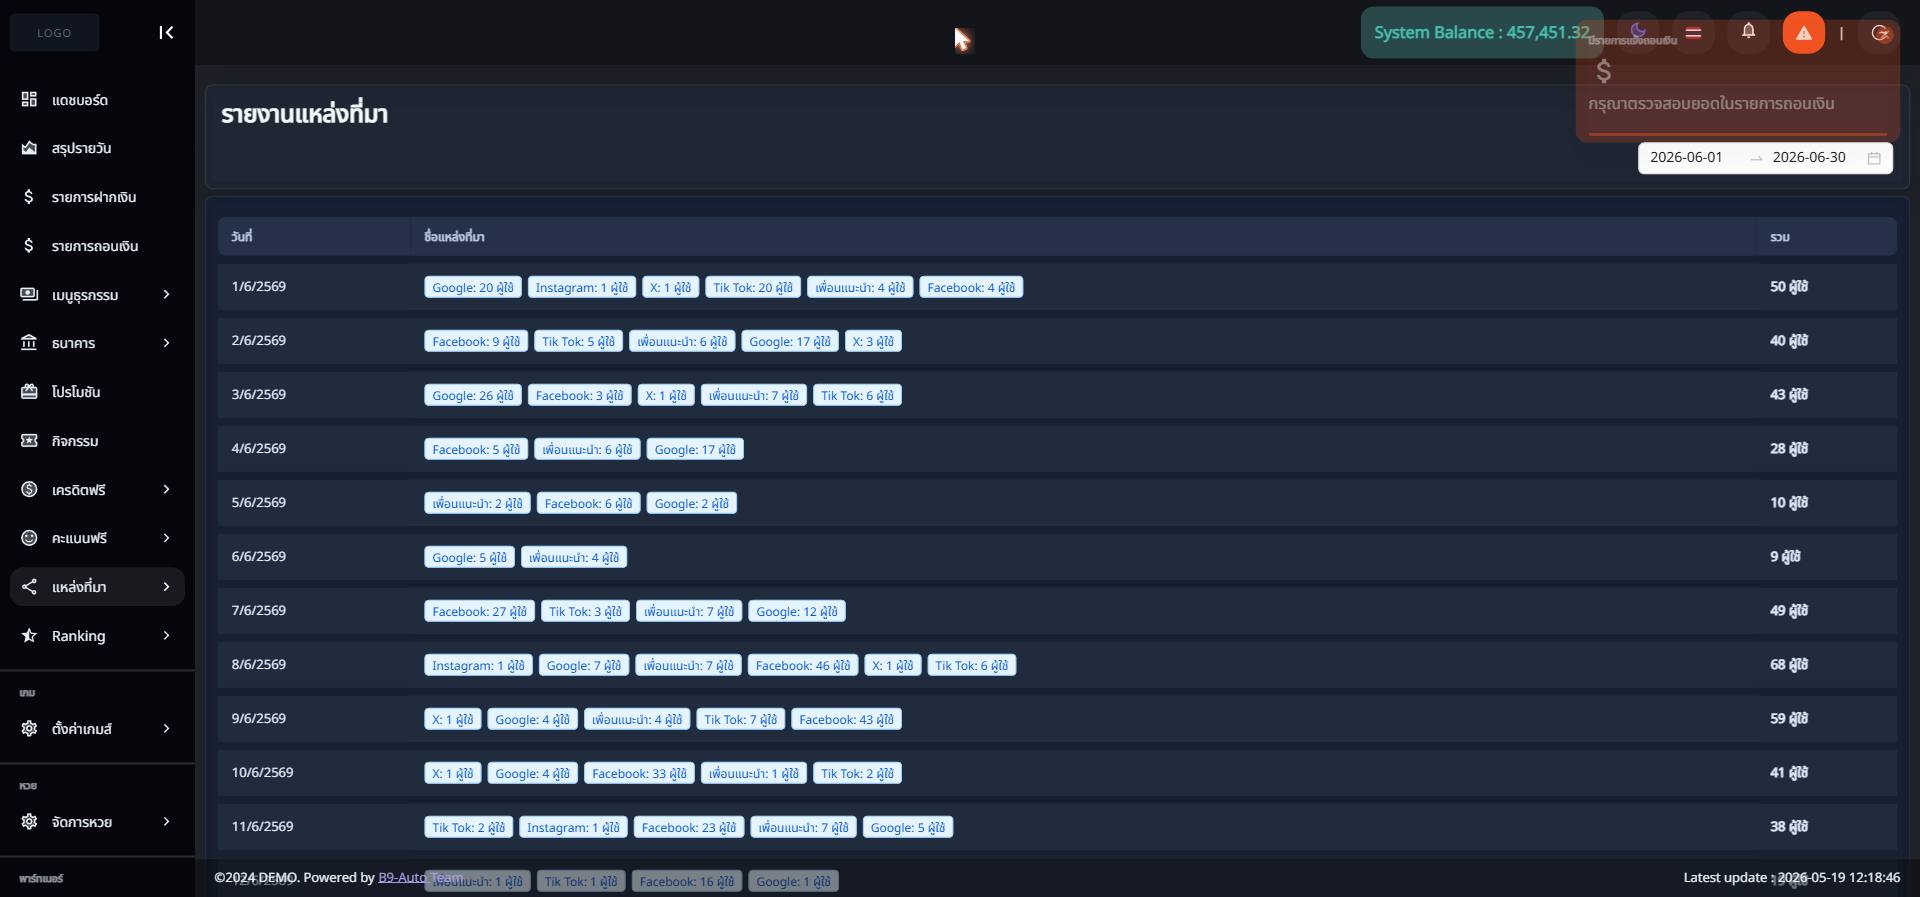Select the 'Google: 5 ผู้ใช้' tag in 6/6/2569 row

click(x=469, y=557)
